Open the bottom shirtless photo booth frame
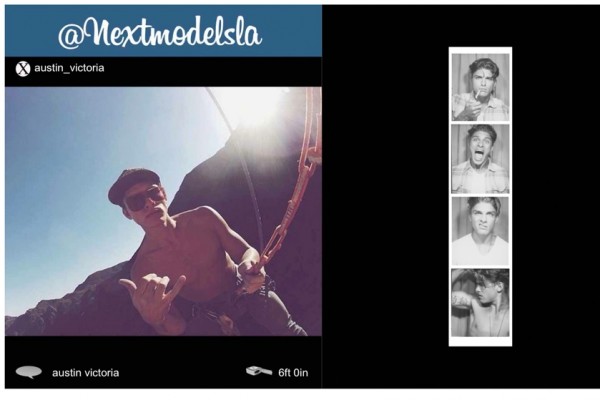This screenshot has height=400, width=600. (x=480, y=302)
